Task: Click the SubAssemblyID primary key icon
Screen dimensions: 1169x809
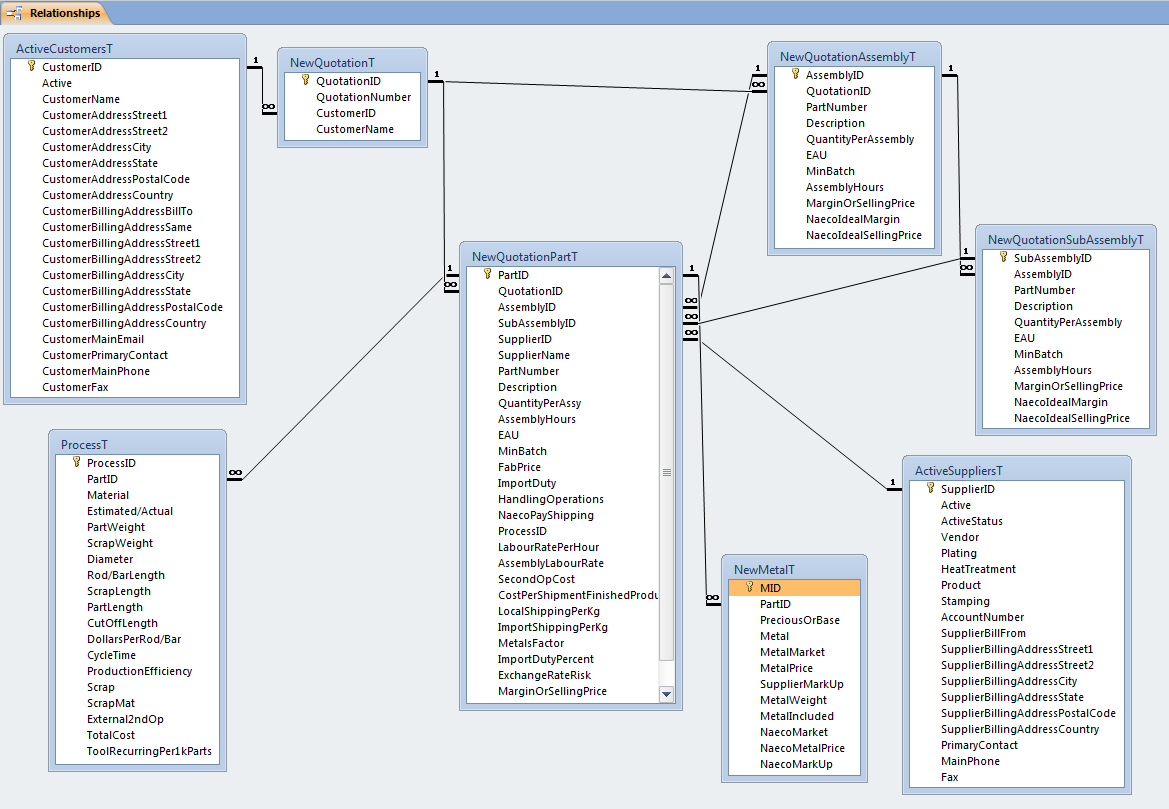Action: coord(1003,257)
